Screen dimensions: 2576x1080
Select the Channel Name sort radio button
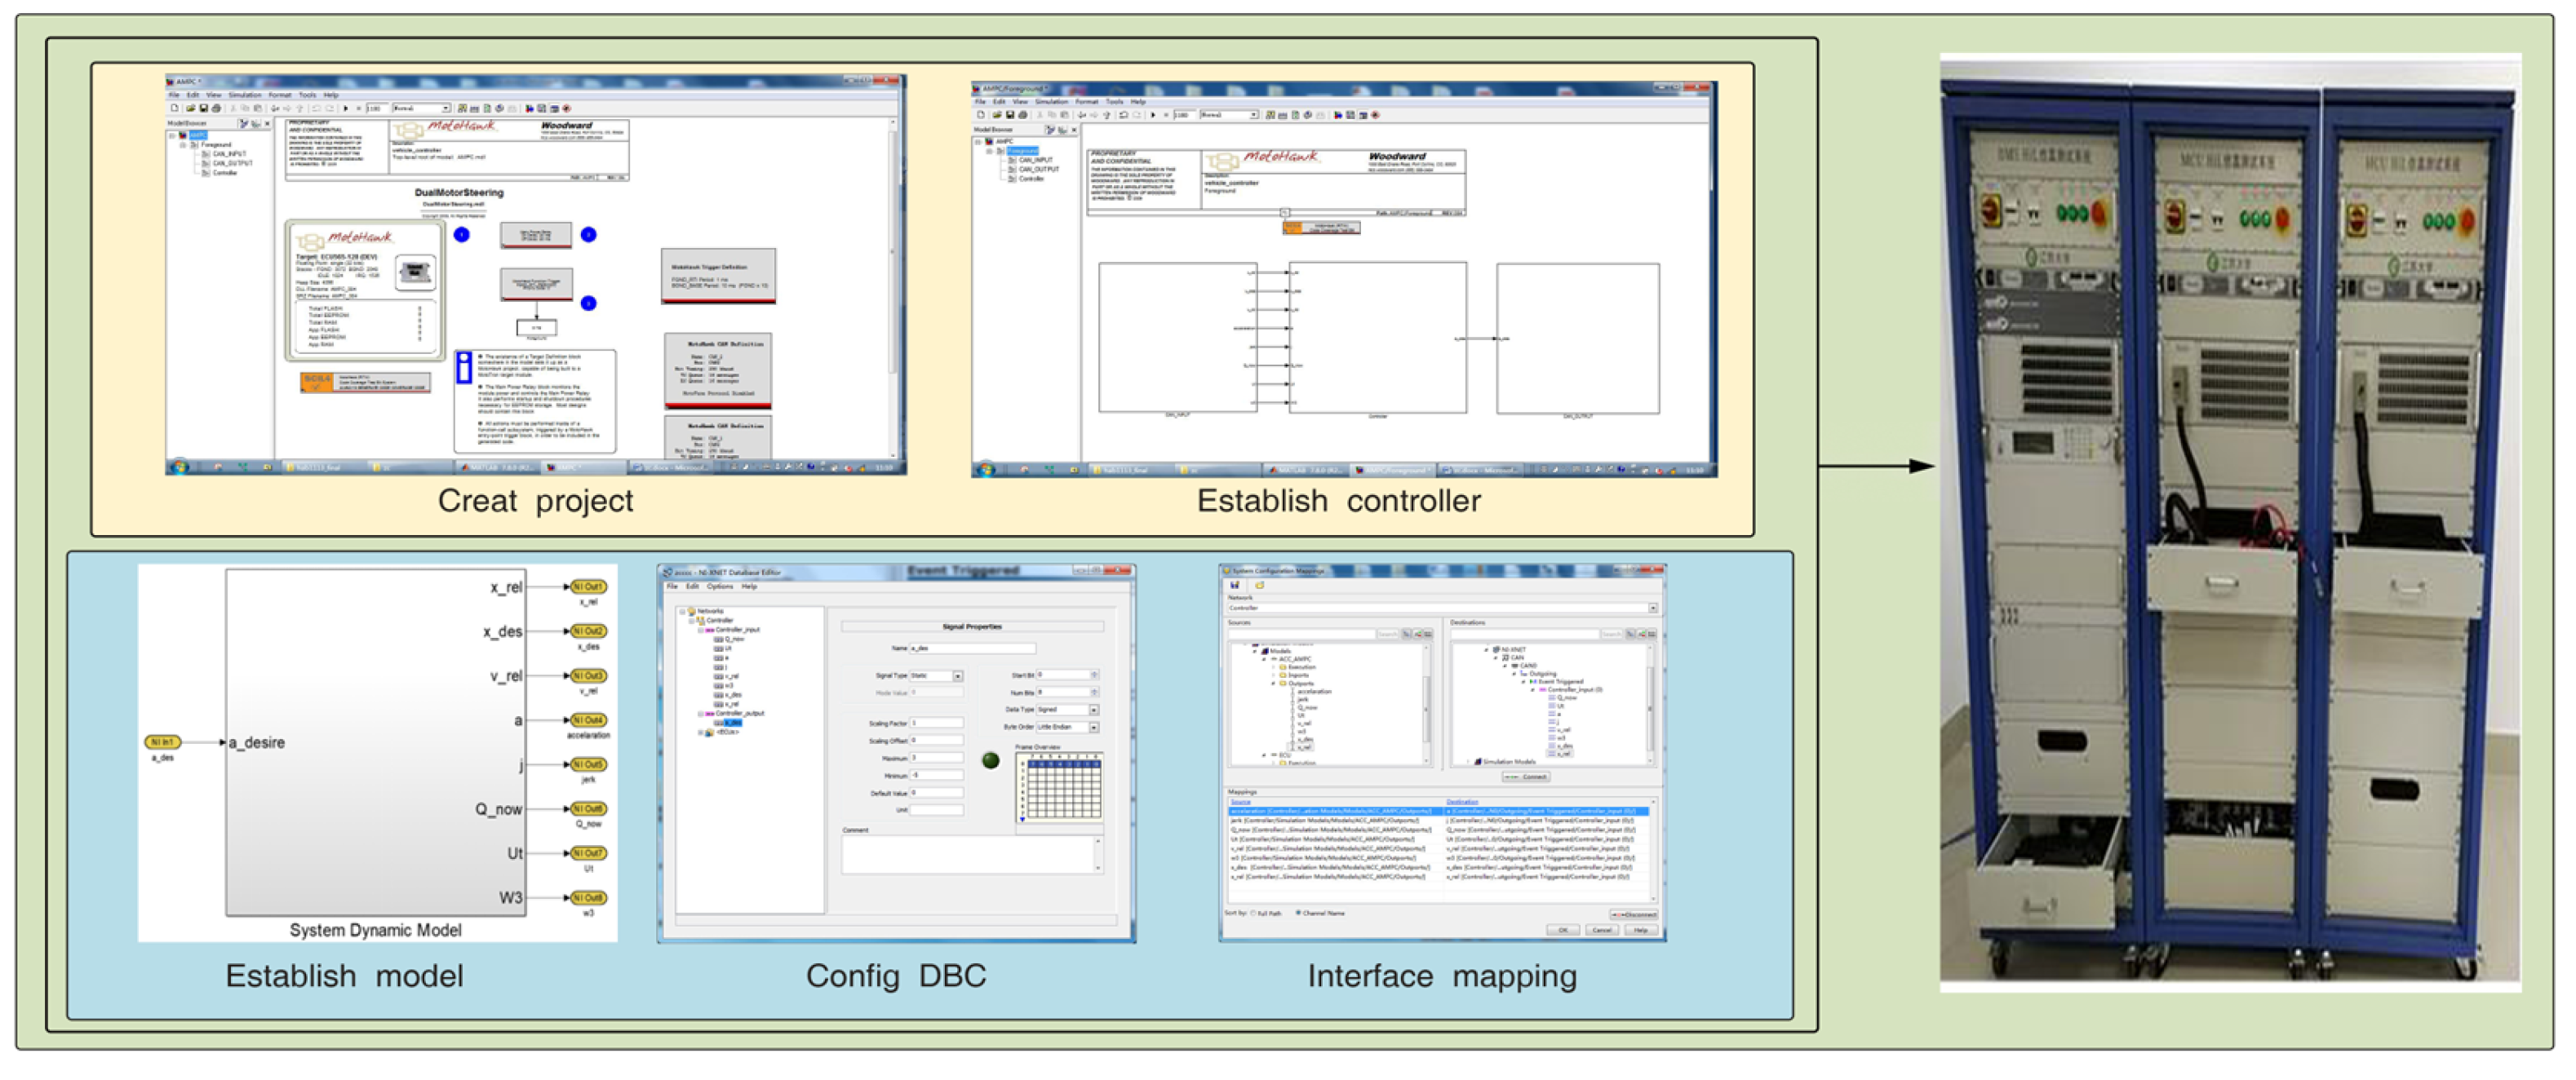click(x=1298, y=914)
